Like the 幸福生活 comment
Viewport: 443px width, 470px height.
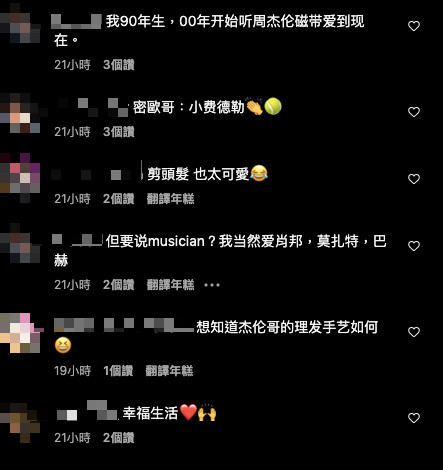coord(414,418)
